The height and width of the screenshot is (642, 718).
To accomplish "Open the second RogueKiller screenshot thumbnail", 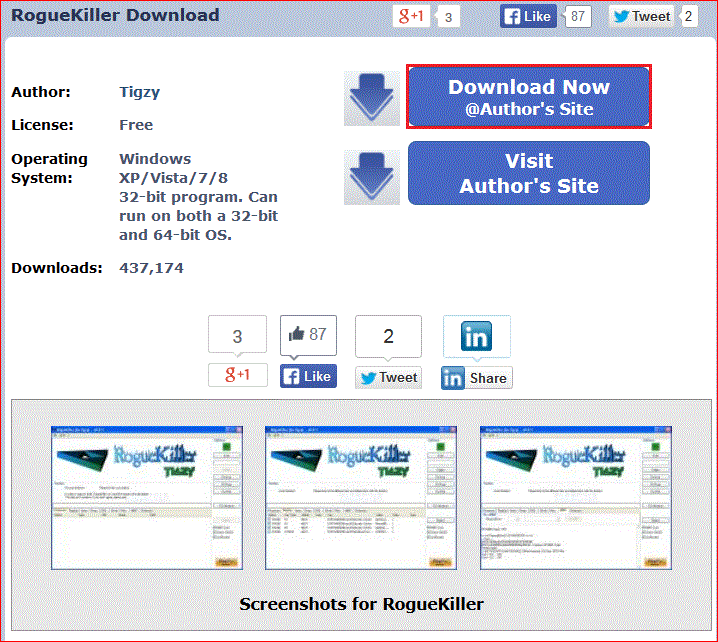I will pyautogui.click(x=361, y=498).
